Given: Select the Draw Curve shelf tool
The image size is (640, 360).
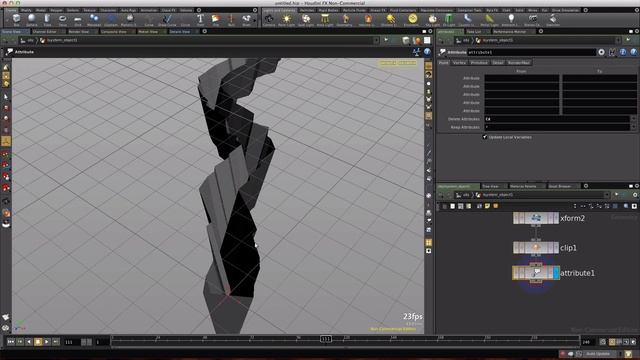Looking at the screenshot, I should coord(167,20).
